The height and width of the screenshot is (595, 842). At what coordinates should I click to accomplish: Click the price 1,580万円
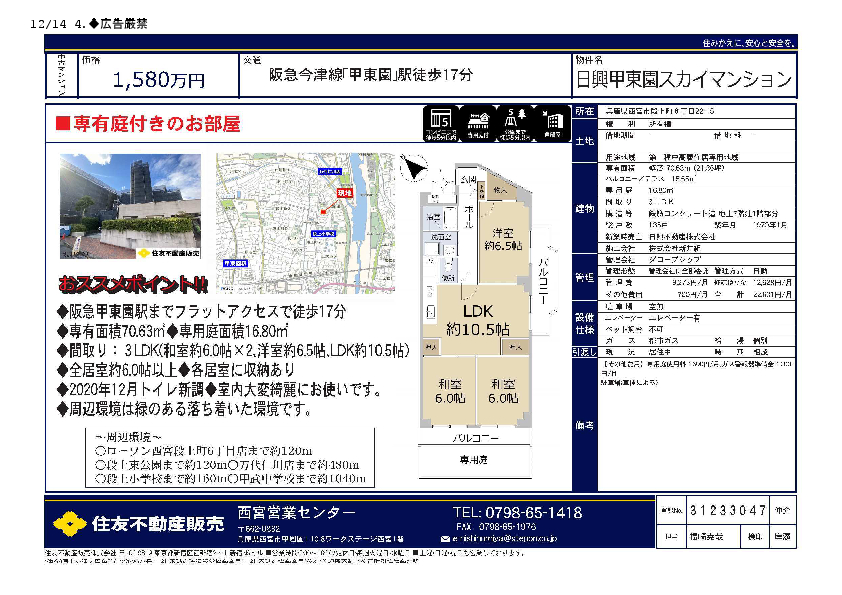click(159, 80)
